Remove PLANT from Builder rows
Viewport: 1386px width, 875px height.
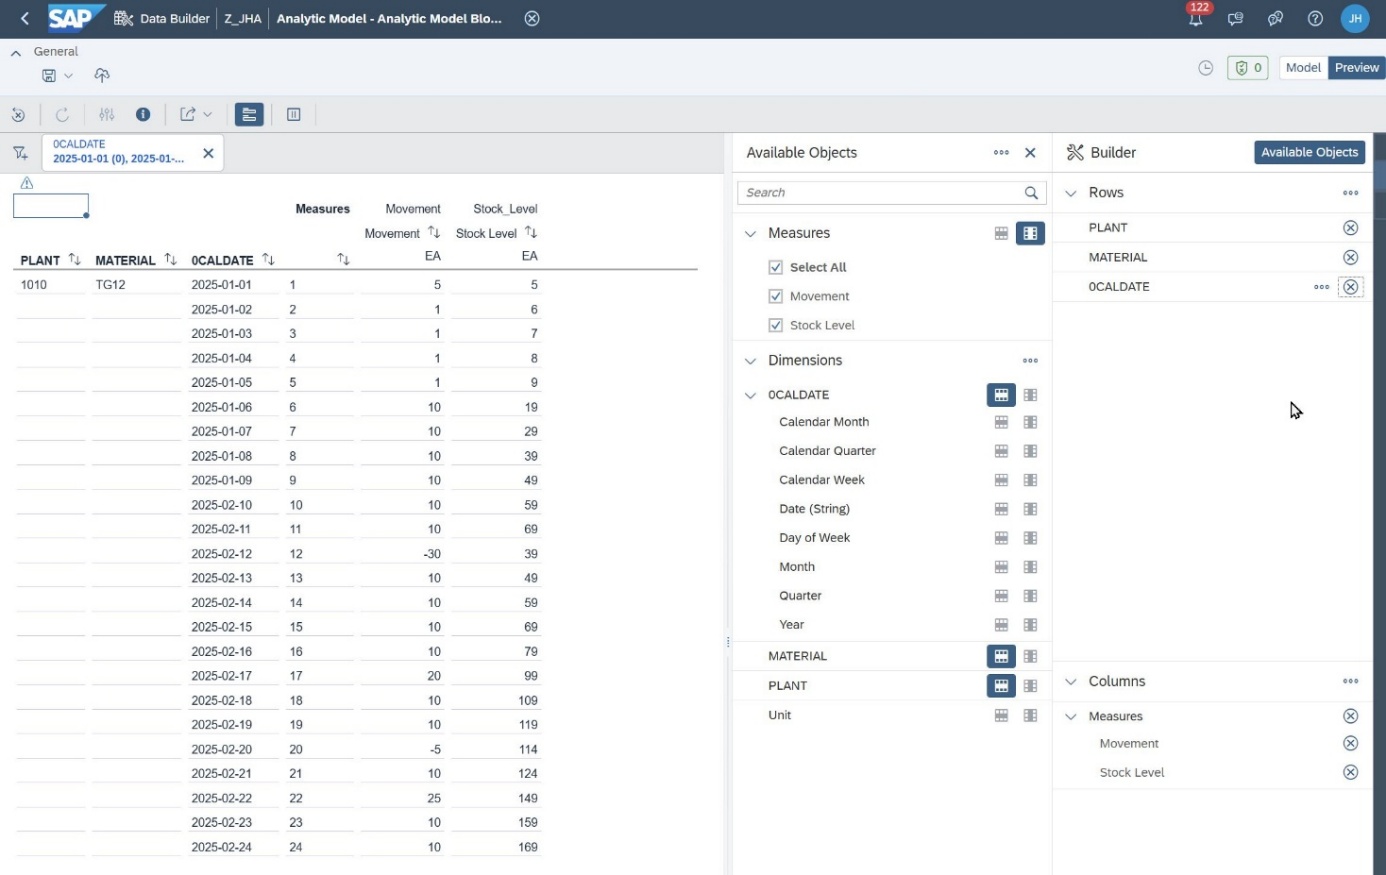[x=1350, y=228]
